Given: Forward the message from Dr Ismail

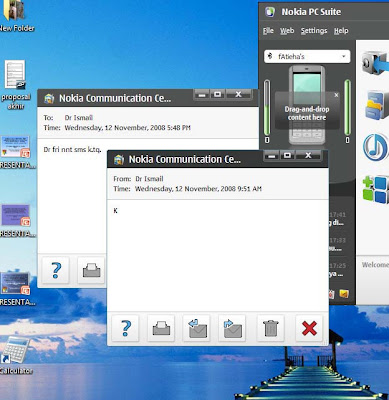Looking at the screenshot, I should (232, 328).
